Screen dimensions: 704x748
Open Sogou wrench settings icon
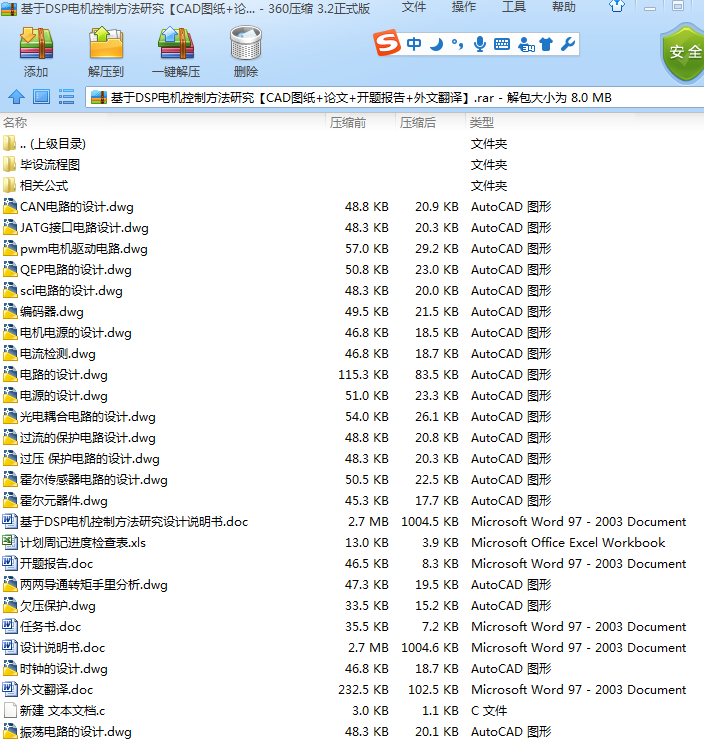click(568, 44)
